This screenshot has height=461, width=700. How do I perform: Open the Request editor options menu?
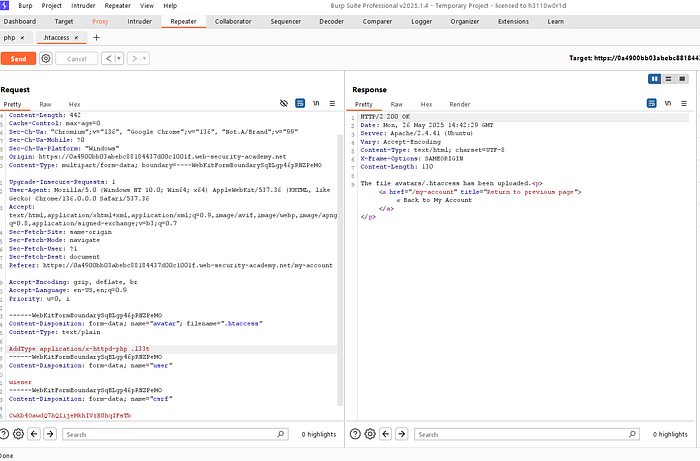(x=332, y=104)
